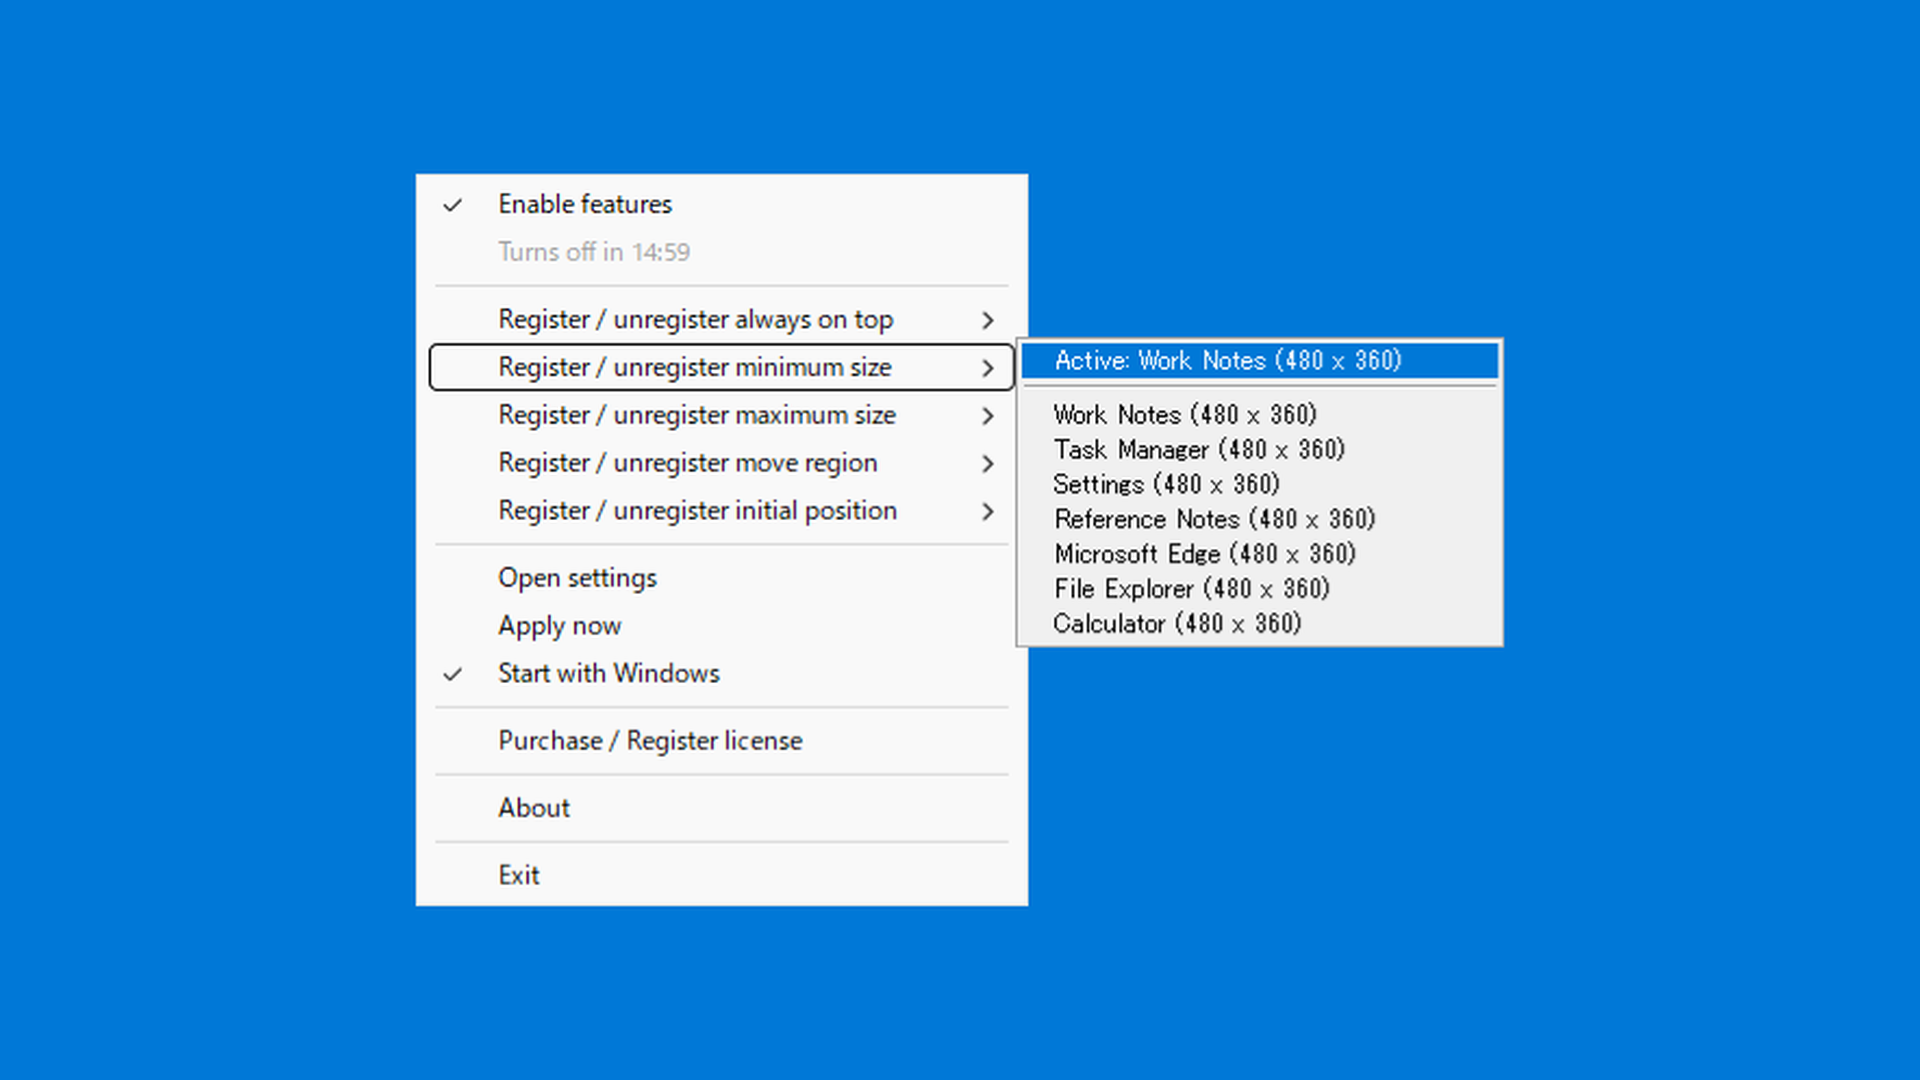Screen dimensions: 1920x1080
Task: Choose Task Manager (480 x 360) entry
Action: click(x=1260, y=449)
